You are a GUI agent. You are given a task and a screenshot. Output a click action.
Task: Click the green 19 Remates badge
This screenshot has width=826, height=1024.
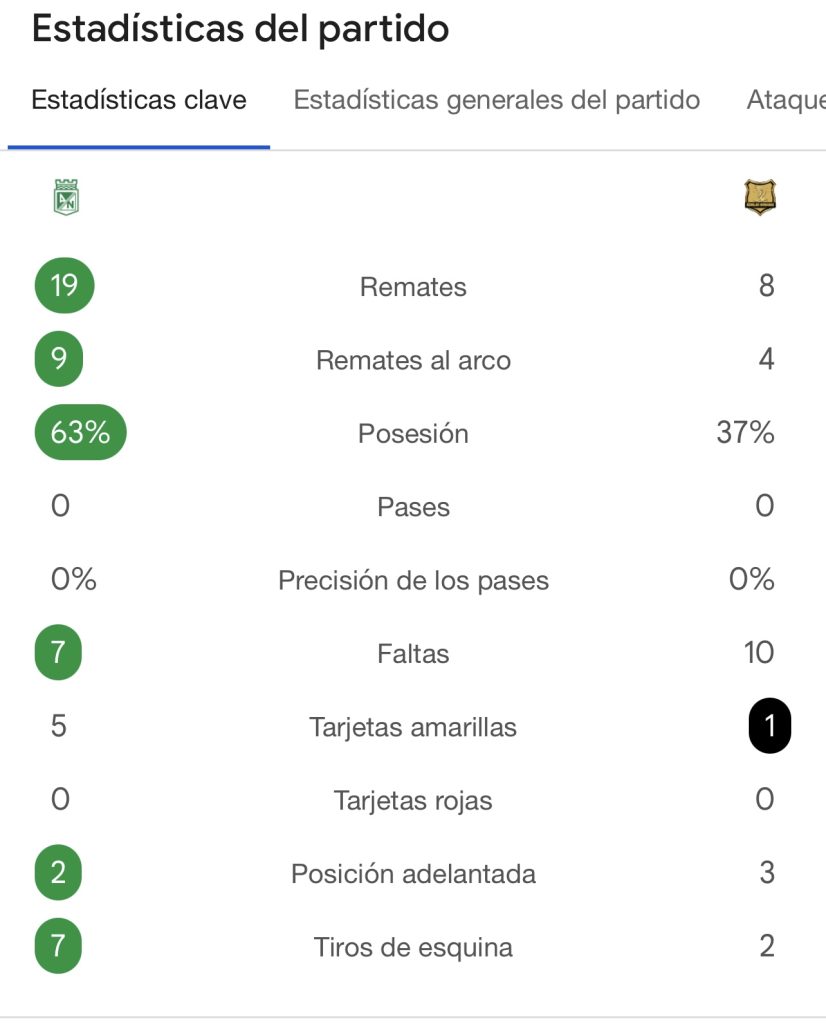pos(64,286)
